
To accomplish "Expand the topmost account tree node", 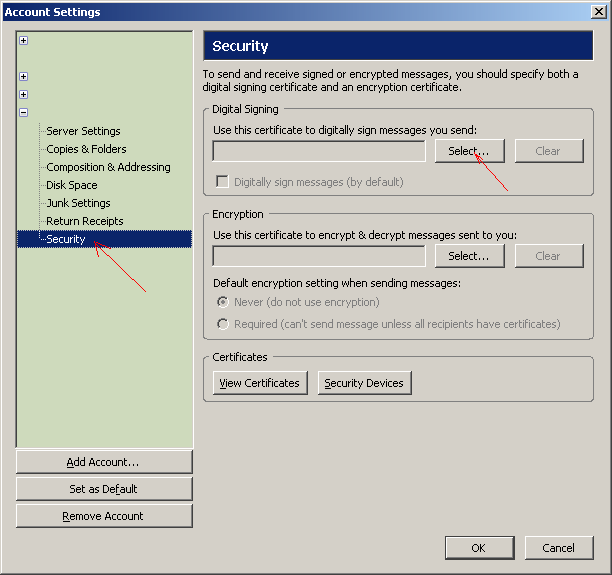I will pyautogui.click(x=23, y=41).
